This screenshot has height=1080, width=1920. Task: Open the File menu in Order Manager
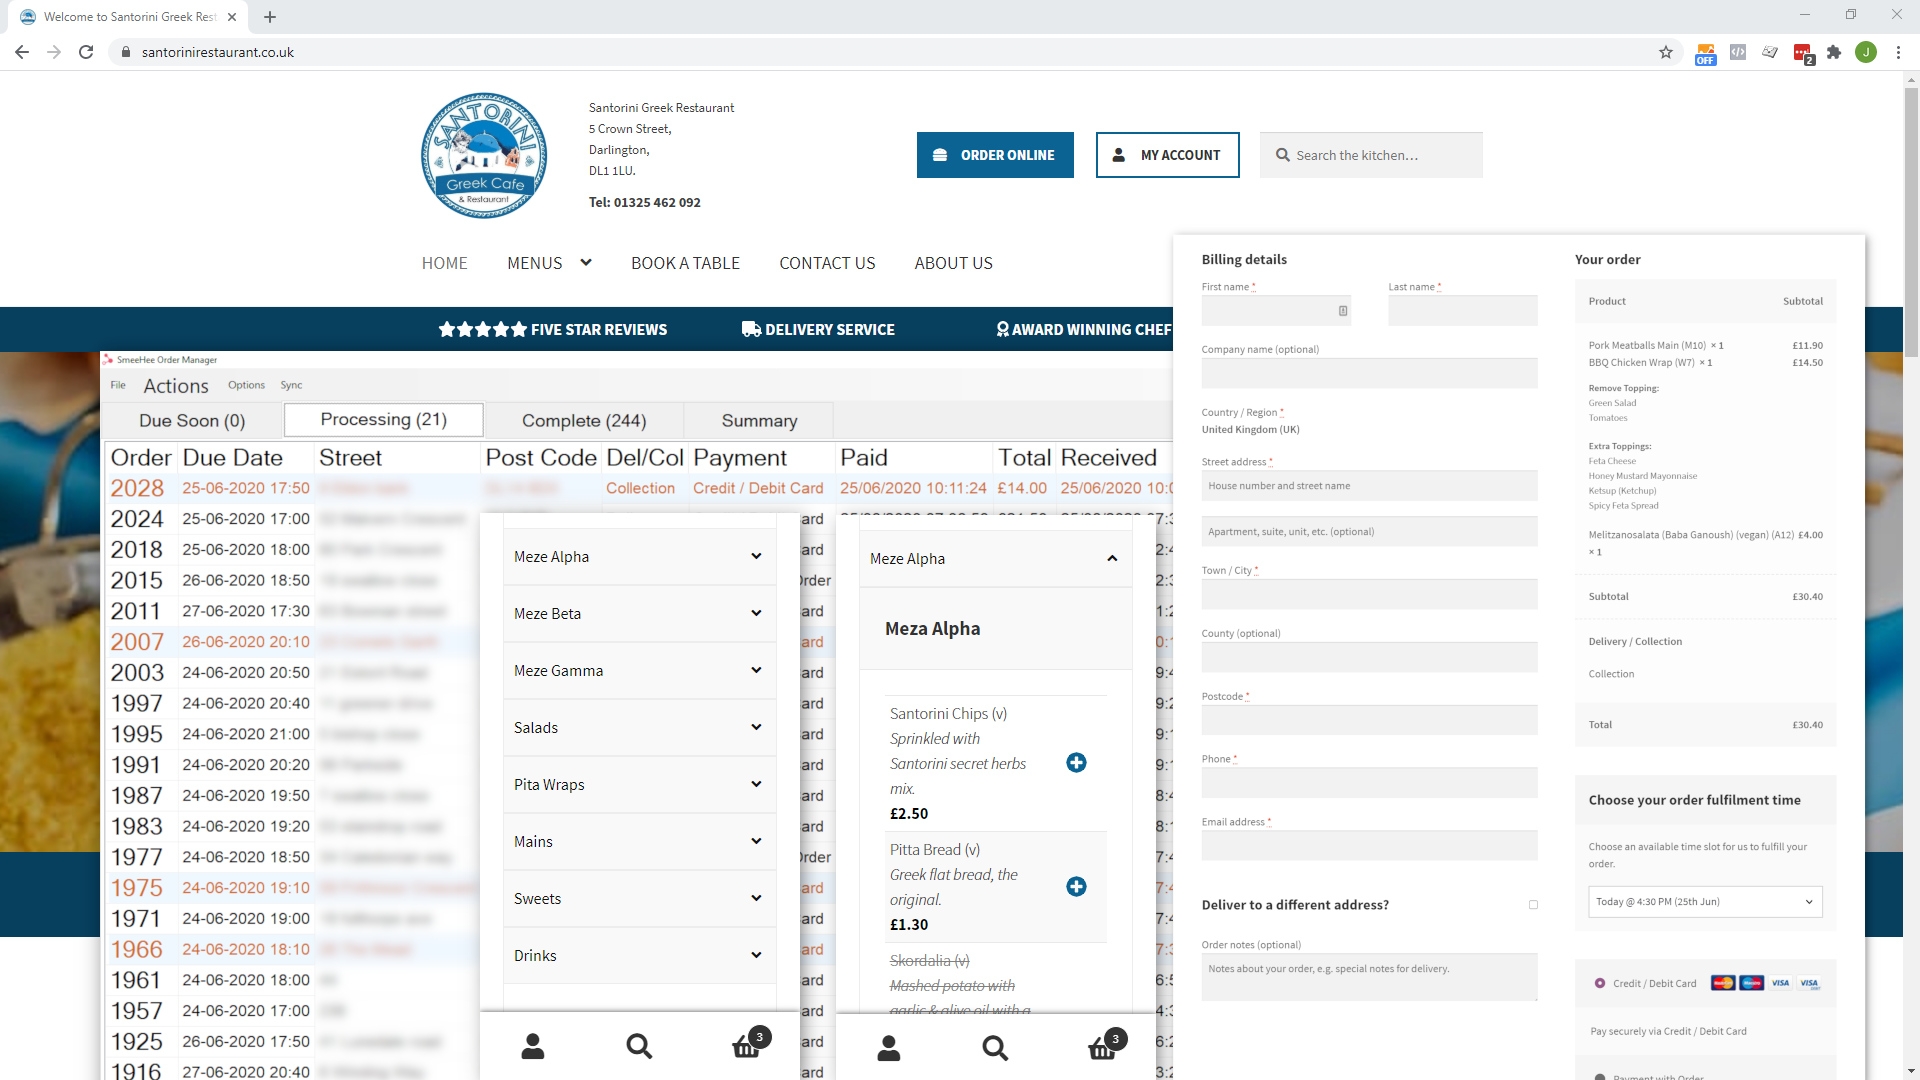click(x=118, y=385)
